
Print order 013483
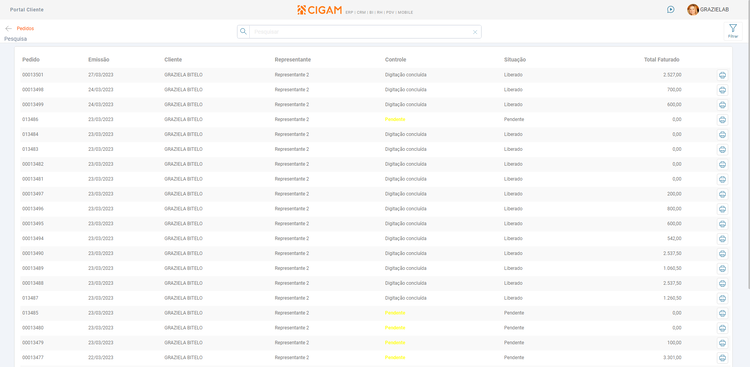(x=722, y=149)
